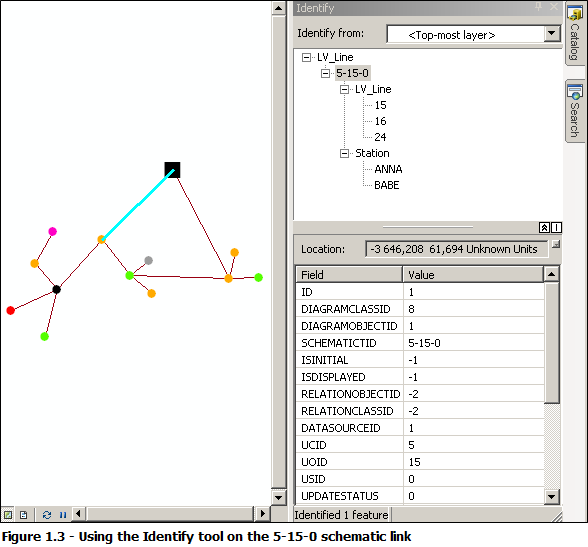Select the ISDISPLAYED field row
588x547 pixels.
click(x=420, y=377)
